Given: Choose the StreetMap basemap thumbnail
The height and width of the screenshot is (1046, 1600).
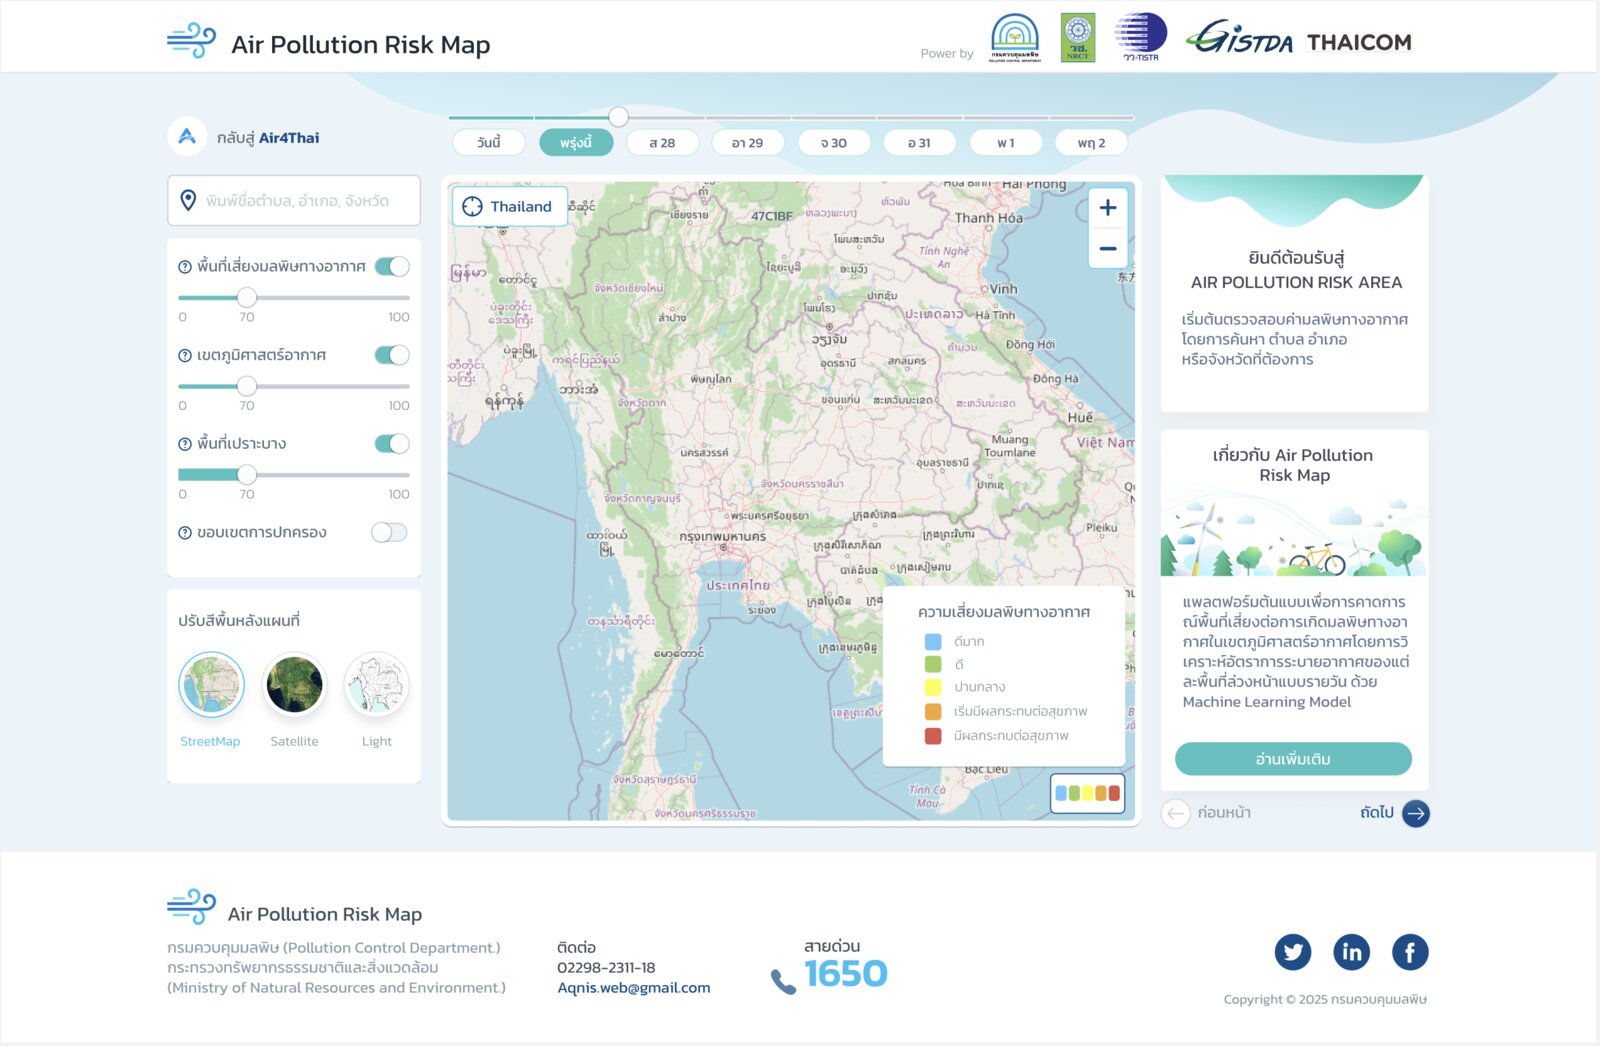Looking at the screenshot, I should point(211,685).
